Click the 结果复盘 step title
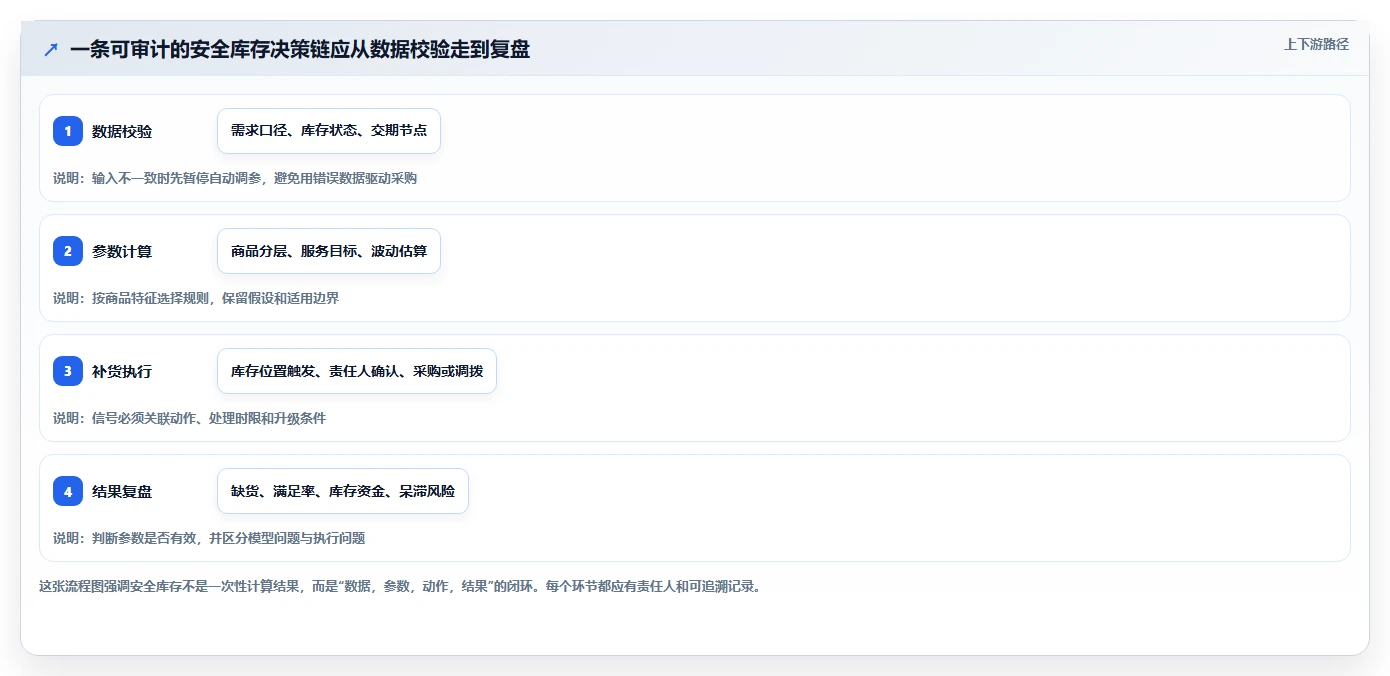 122,491
